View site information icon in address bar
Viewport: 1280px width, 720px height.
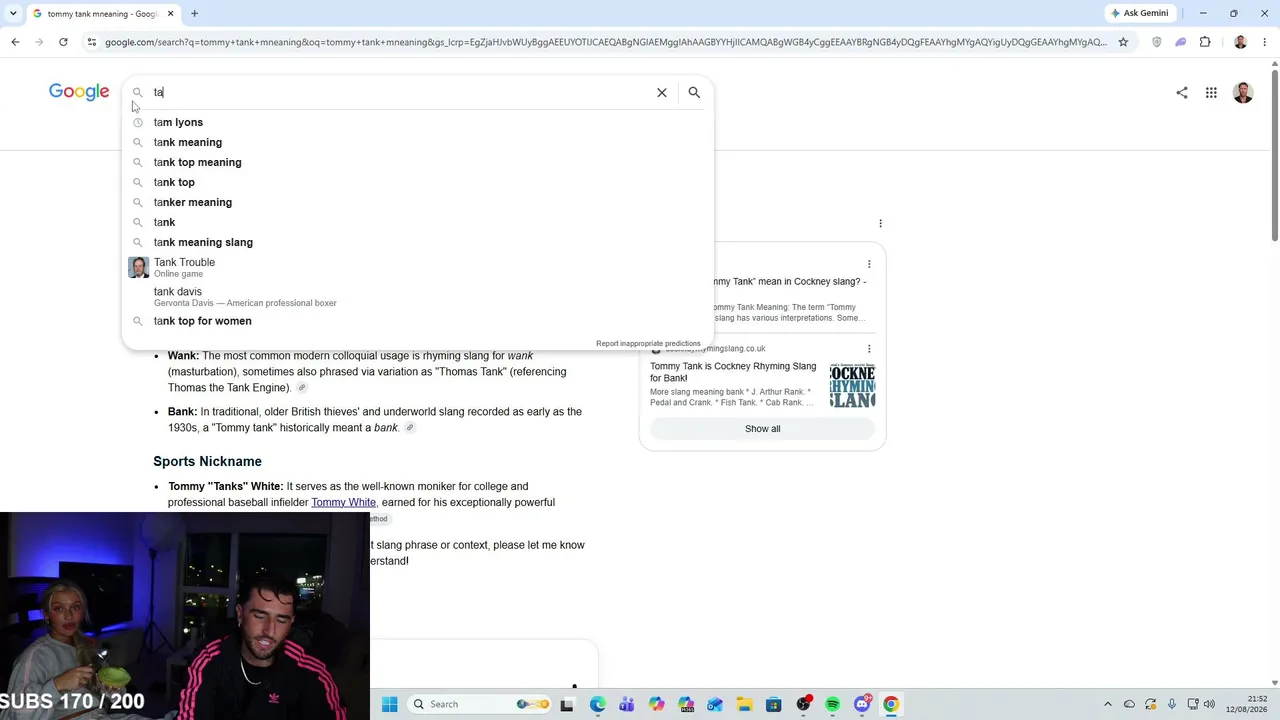91,42
